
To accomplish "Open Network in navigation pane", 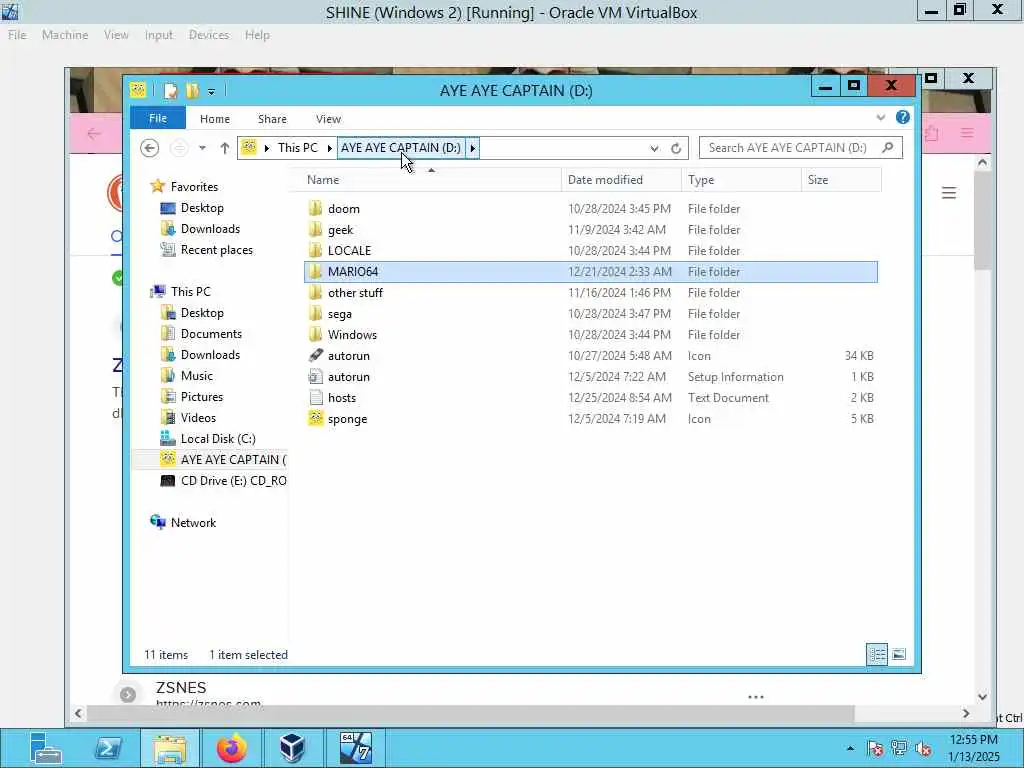I will tap(193, 522).
